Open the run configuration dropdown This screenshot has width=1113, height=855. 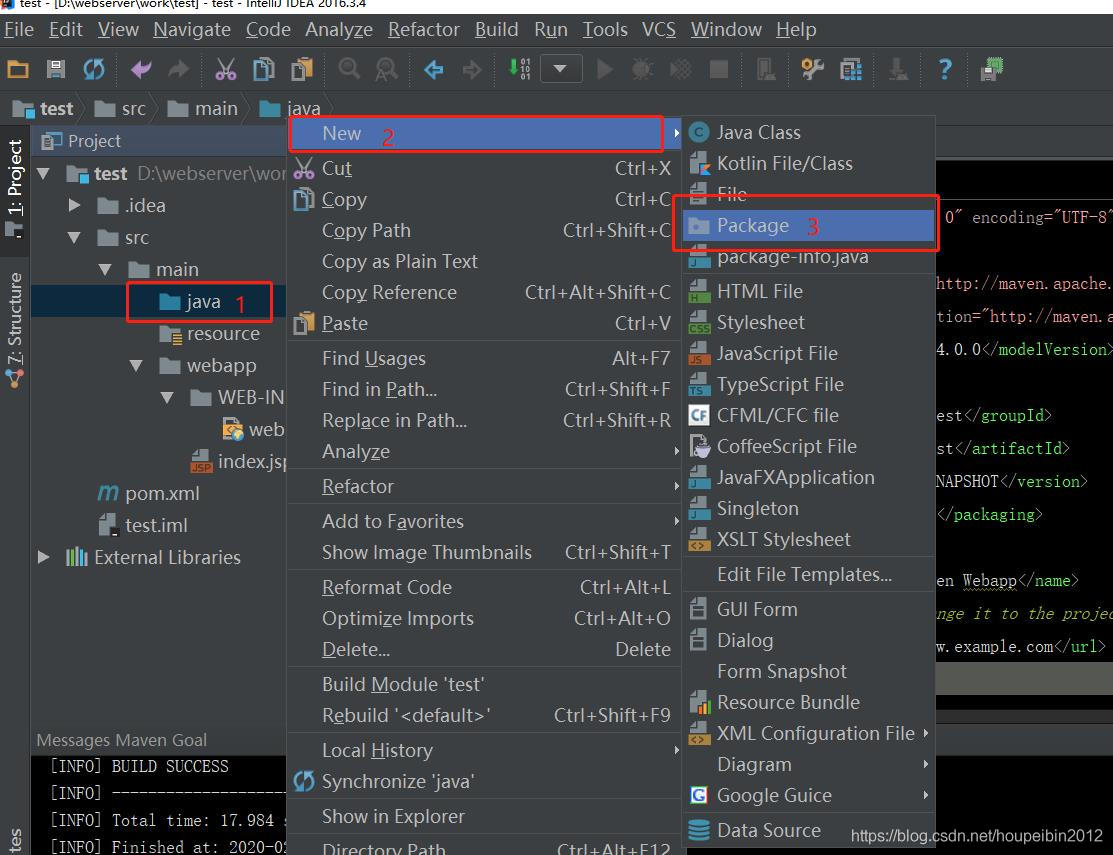(561, 69)
